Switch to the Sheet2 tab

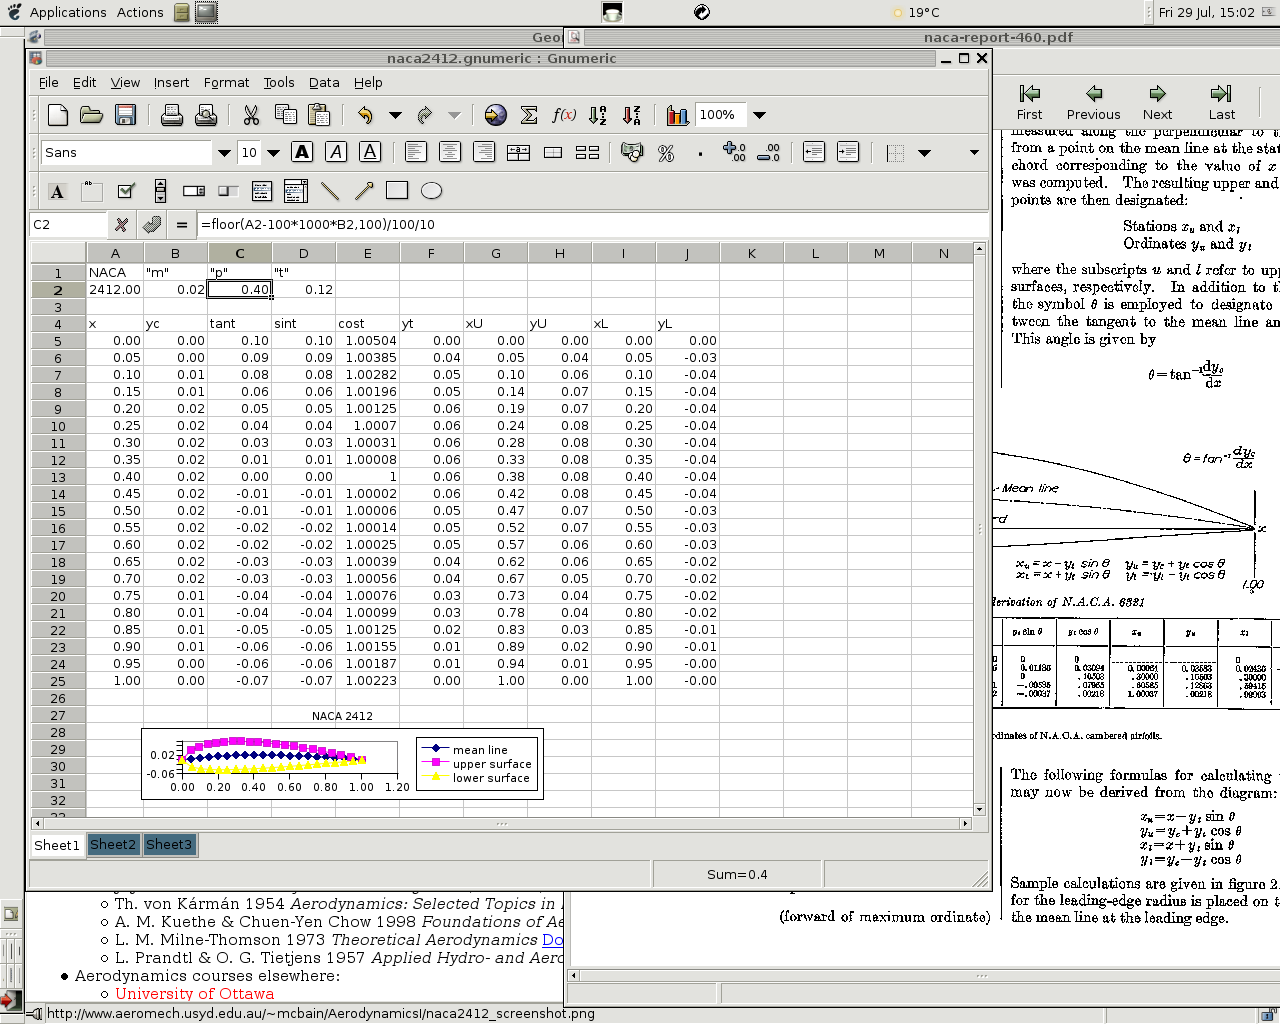113,845
